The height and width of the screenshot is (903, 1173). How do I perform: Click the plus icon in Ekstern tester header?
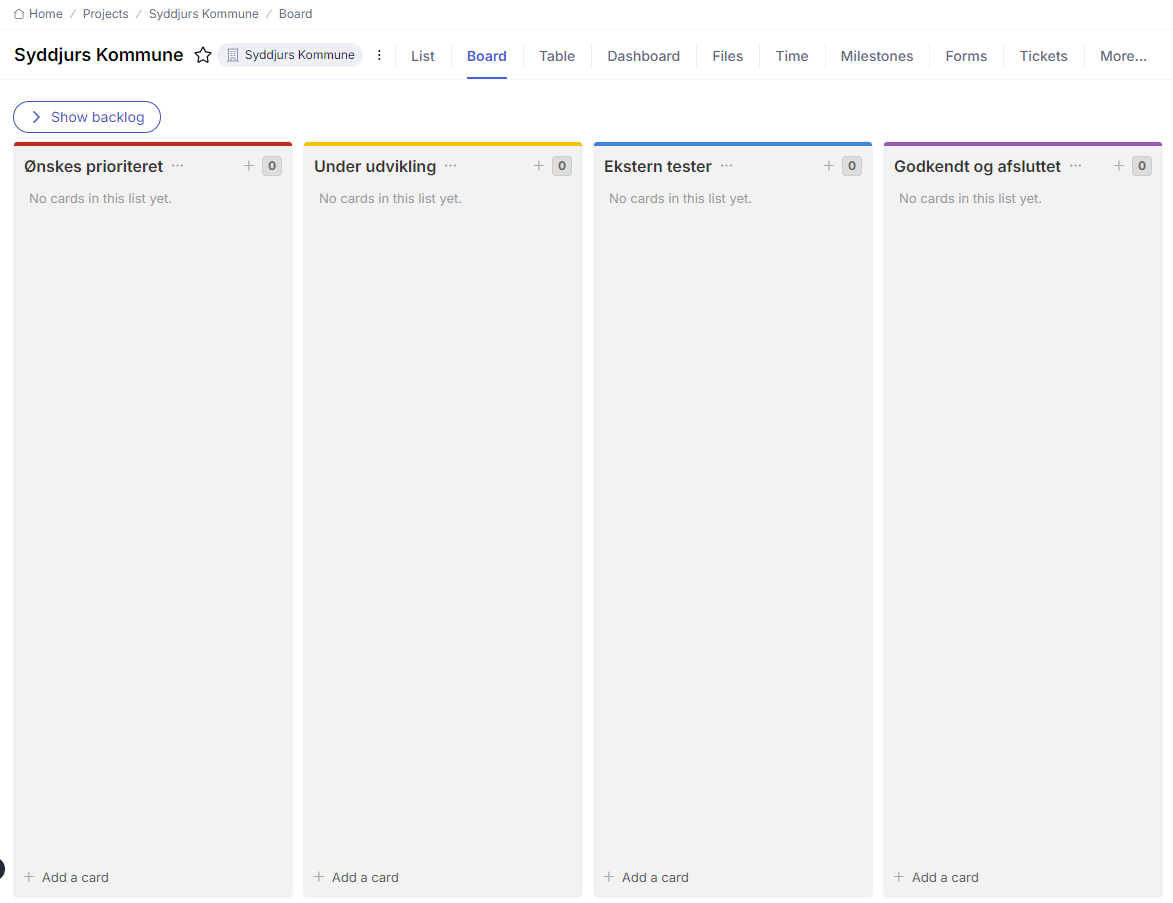[x=829, y=166]
